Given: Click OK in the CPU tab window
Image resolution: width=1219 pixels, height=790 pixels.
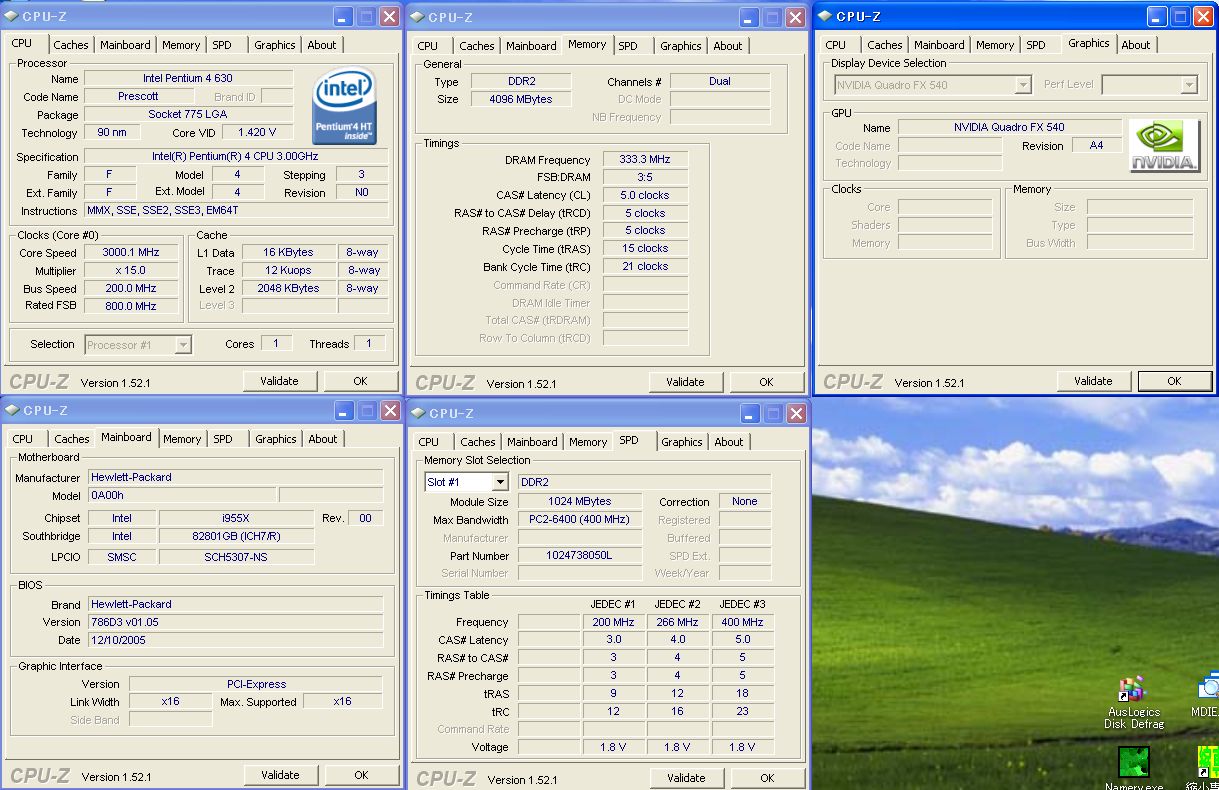Looking at the screenshot, I should [361, 381].
